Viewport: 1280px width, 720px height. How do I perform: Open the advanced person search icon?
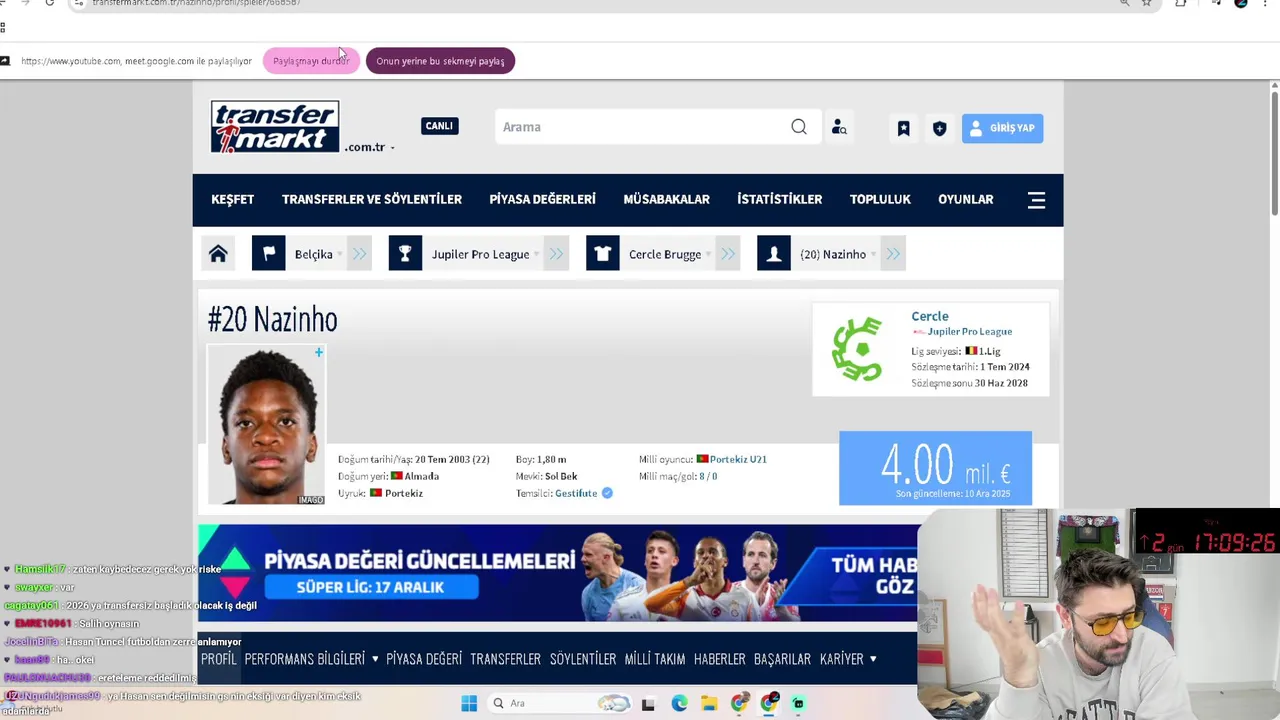click(839, 127)
